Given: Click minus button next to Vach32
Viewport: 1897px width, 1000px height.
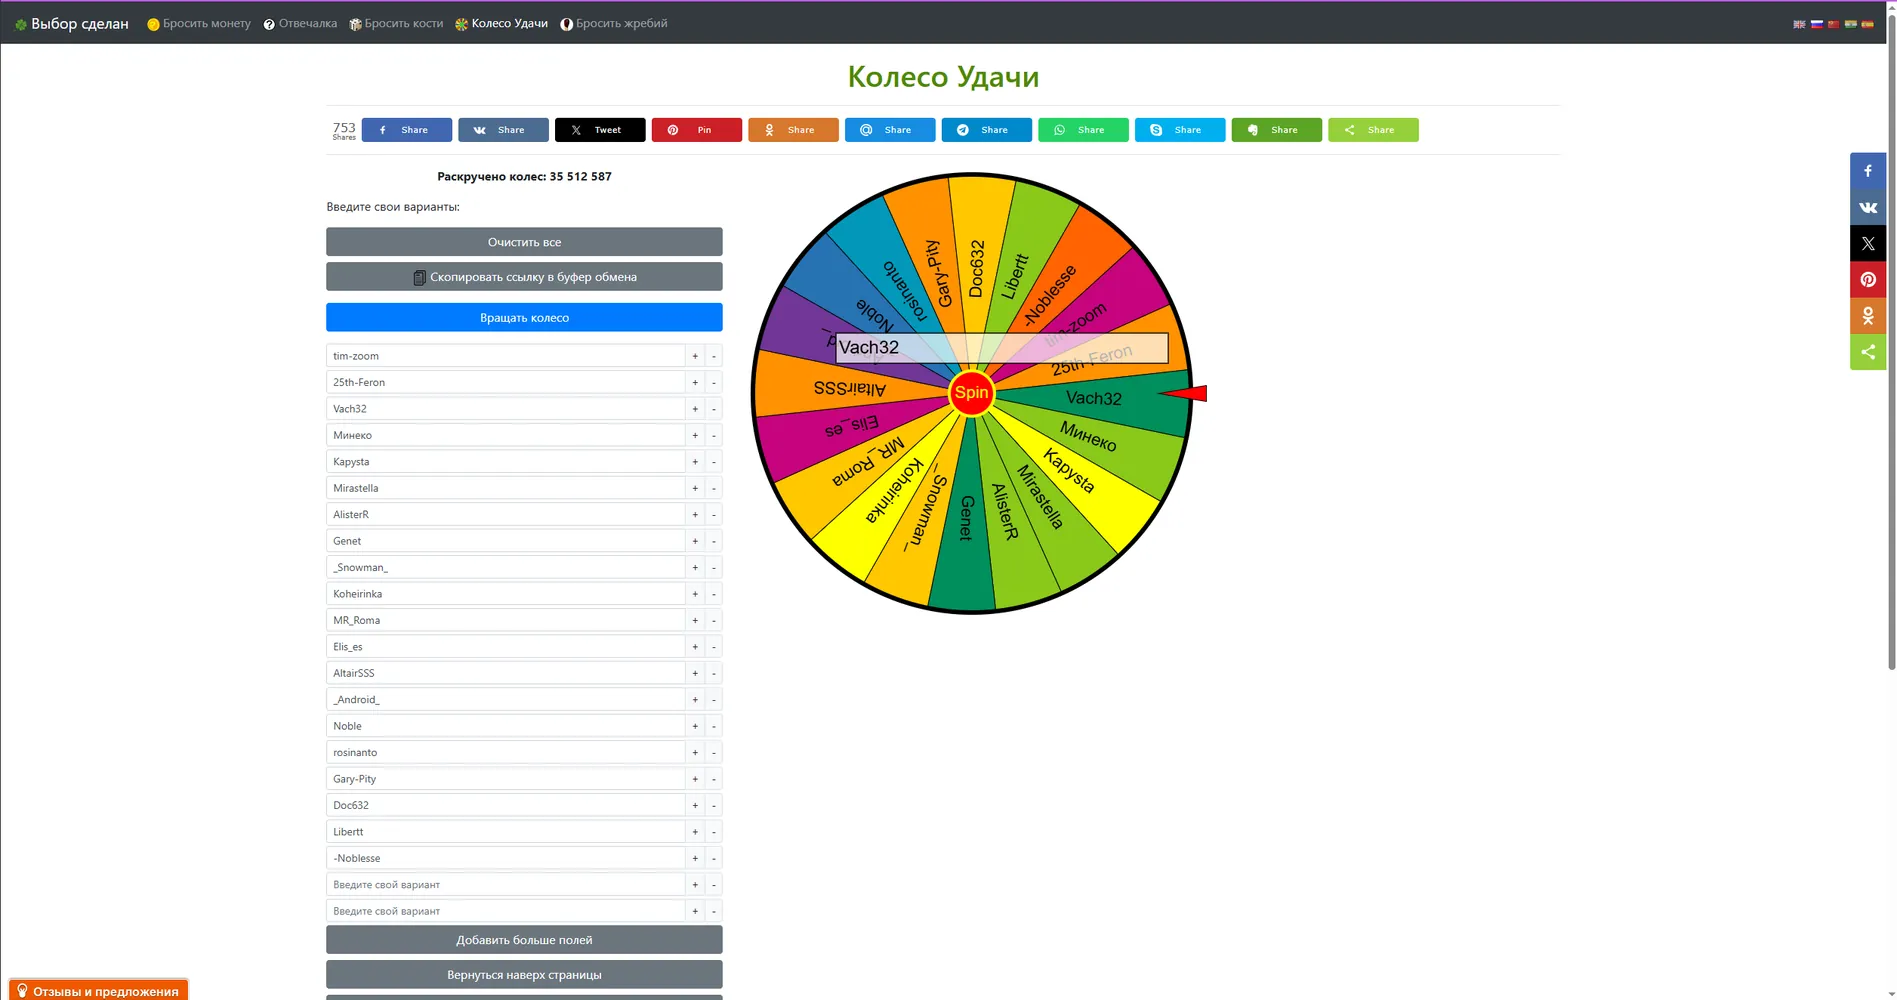Looking at the screenshot, I should (x=714, y=409).
